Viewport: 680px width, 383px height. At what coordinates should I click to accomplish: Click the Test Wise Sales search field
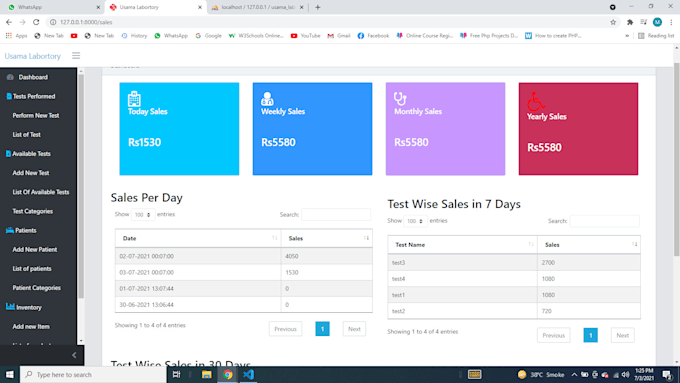[604, 221]
